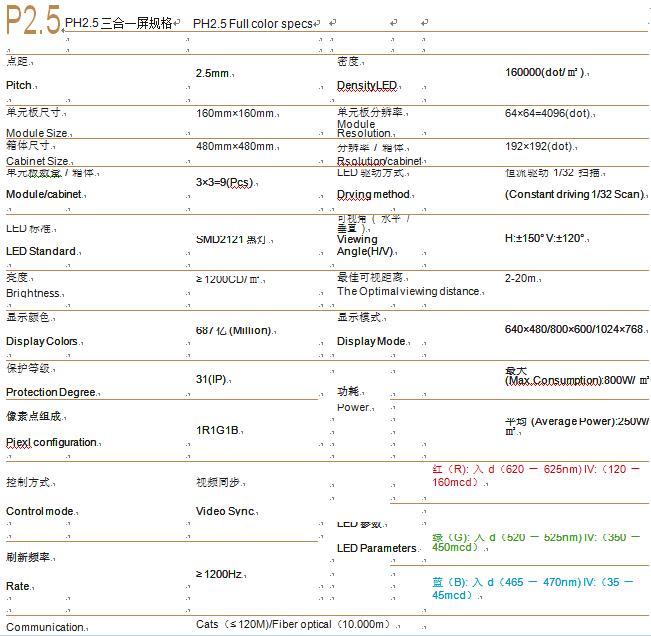Select the ≥1200CD/㎡ brightness value

coord(228,280)
